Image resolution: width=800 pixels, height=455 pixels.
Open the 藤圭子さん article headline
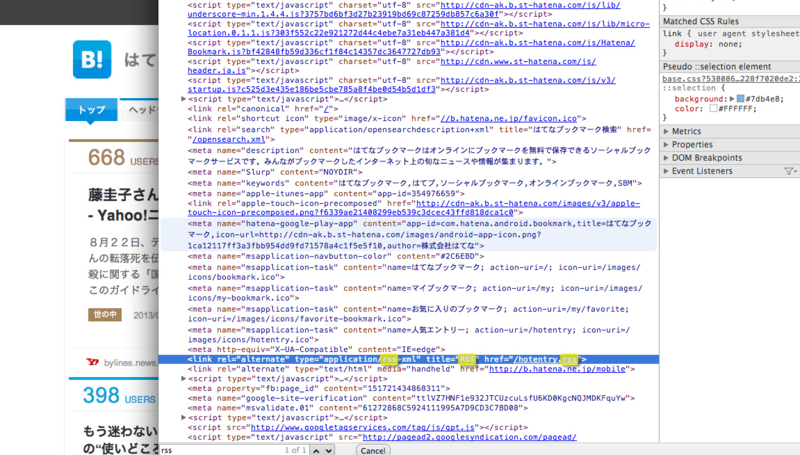pyautogui.click(x=123, y=205)
